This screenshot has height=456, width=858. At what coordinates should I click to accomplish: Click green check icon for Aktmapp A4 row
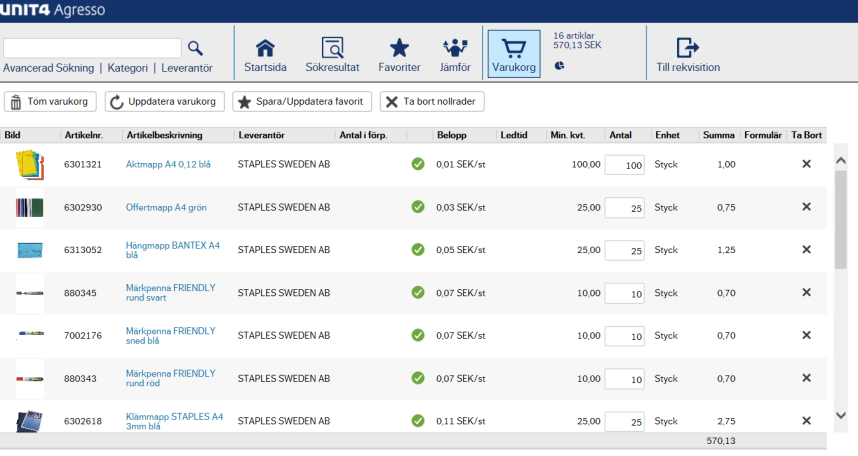(418, 164)
